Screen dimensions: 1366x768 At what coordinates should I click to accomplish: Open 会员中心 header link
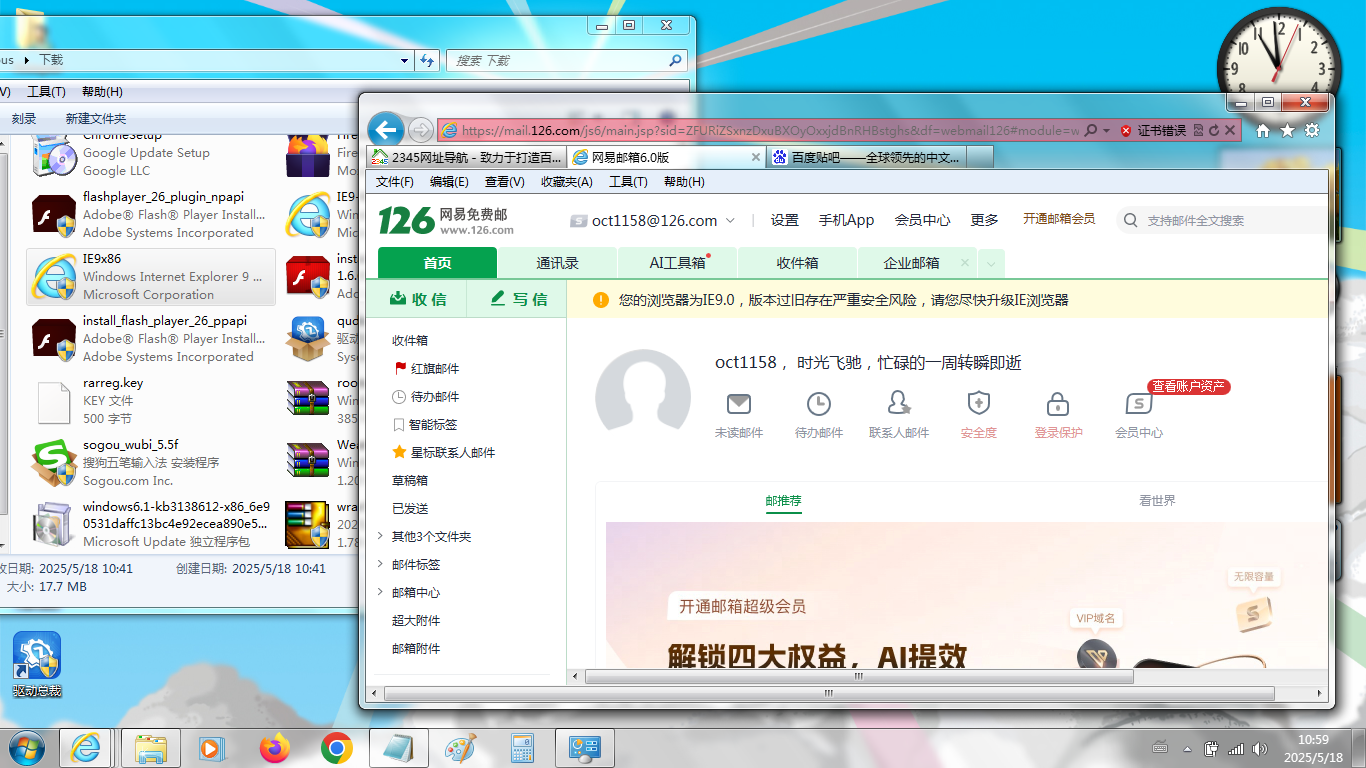tap(923, 220)
